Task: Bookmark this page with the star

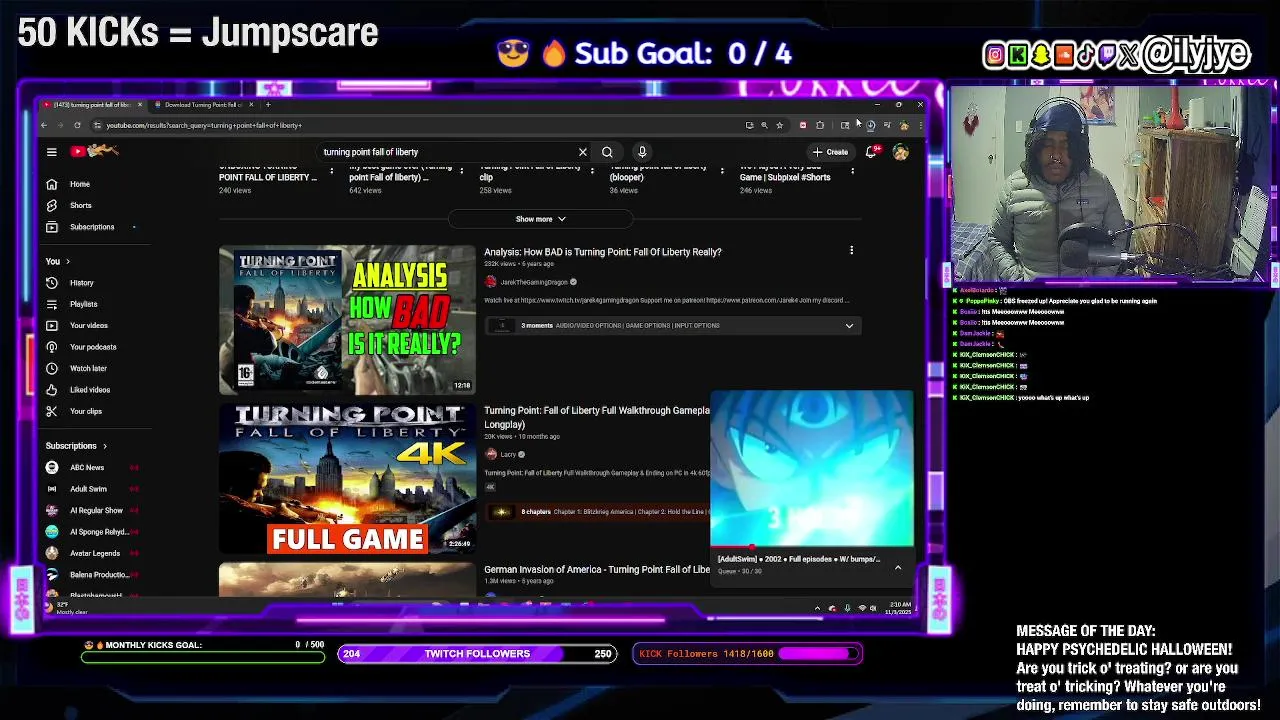Action: [x=779, y=125]
